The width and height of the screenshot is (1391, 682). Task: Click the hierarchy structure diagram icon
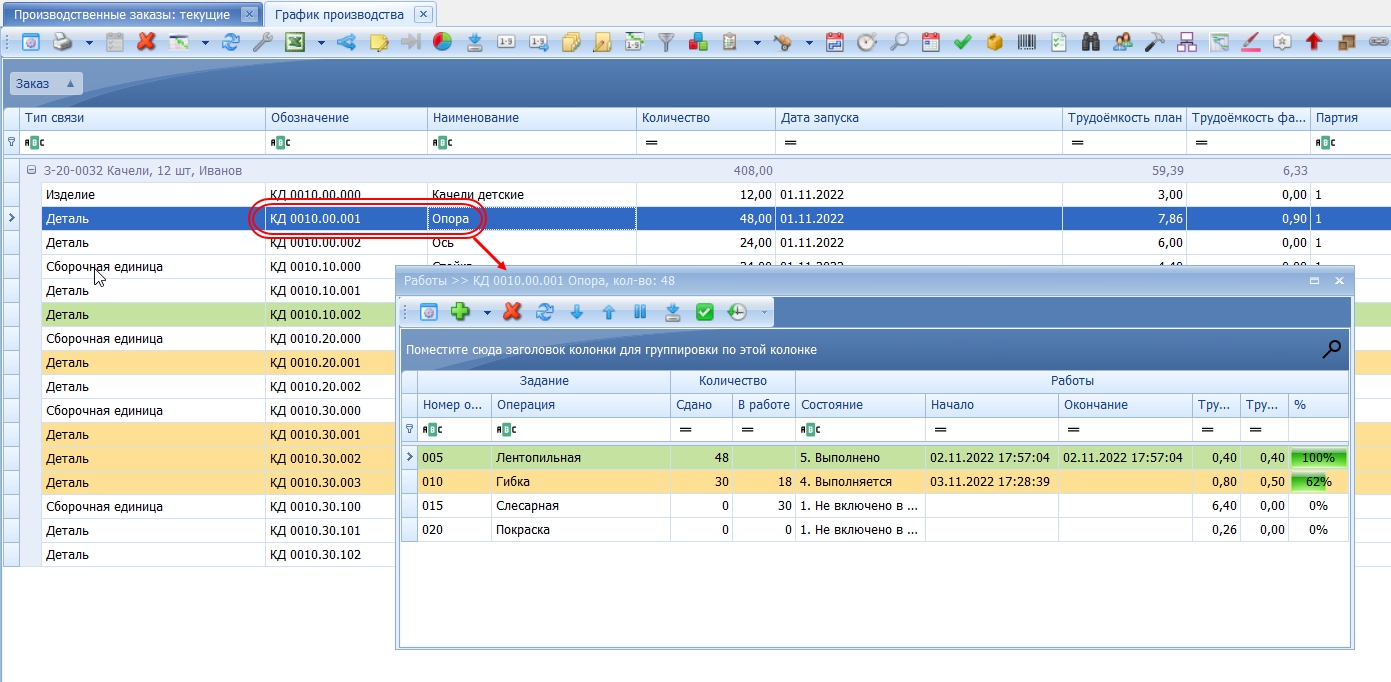1187,42
